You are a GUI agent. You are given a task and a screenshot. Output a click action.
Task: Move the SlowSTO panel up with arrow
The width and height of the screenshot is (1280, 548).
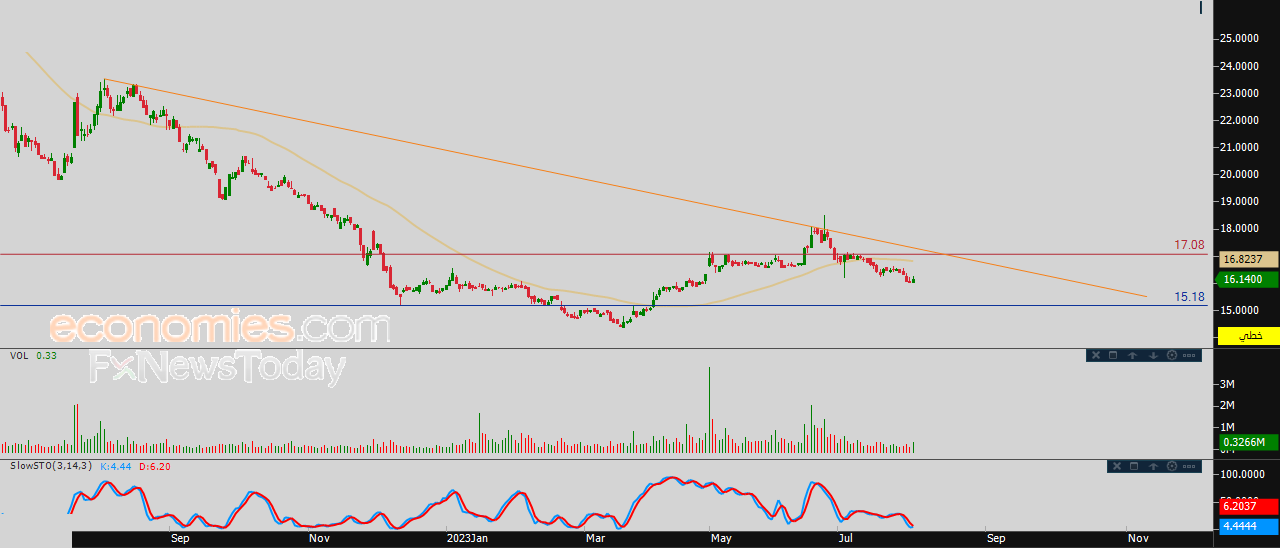click(x=1154, y=466)
